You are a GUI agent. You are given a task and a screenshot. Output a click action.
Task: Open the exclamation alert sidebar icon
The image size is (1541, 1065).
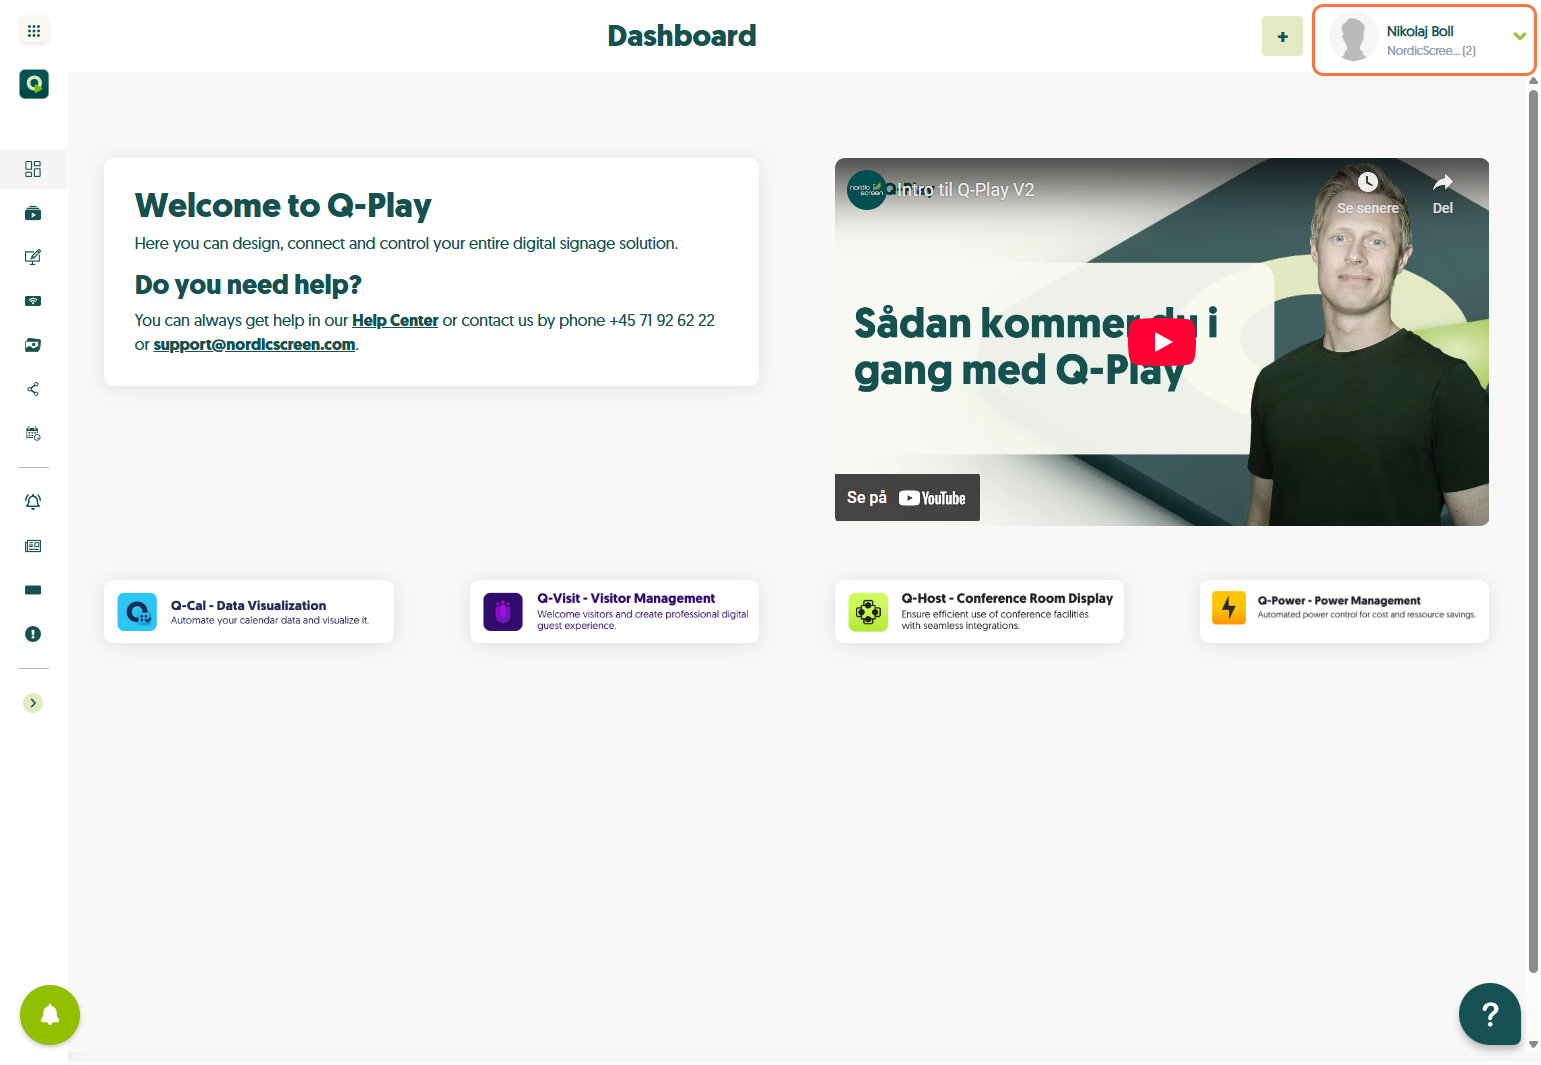click(33, 634)
